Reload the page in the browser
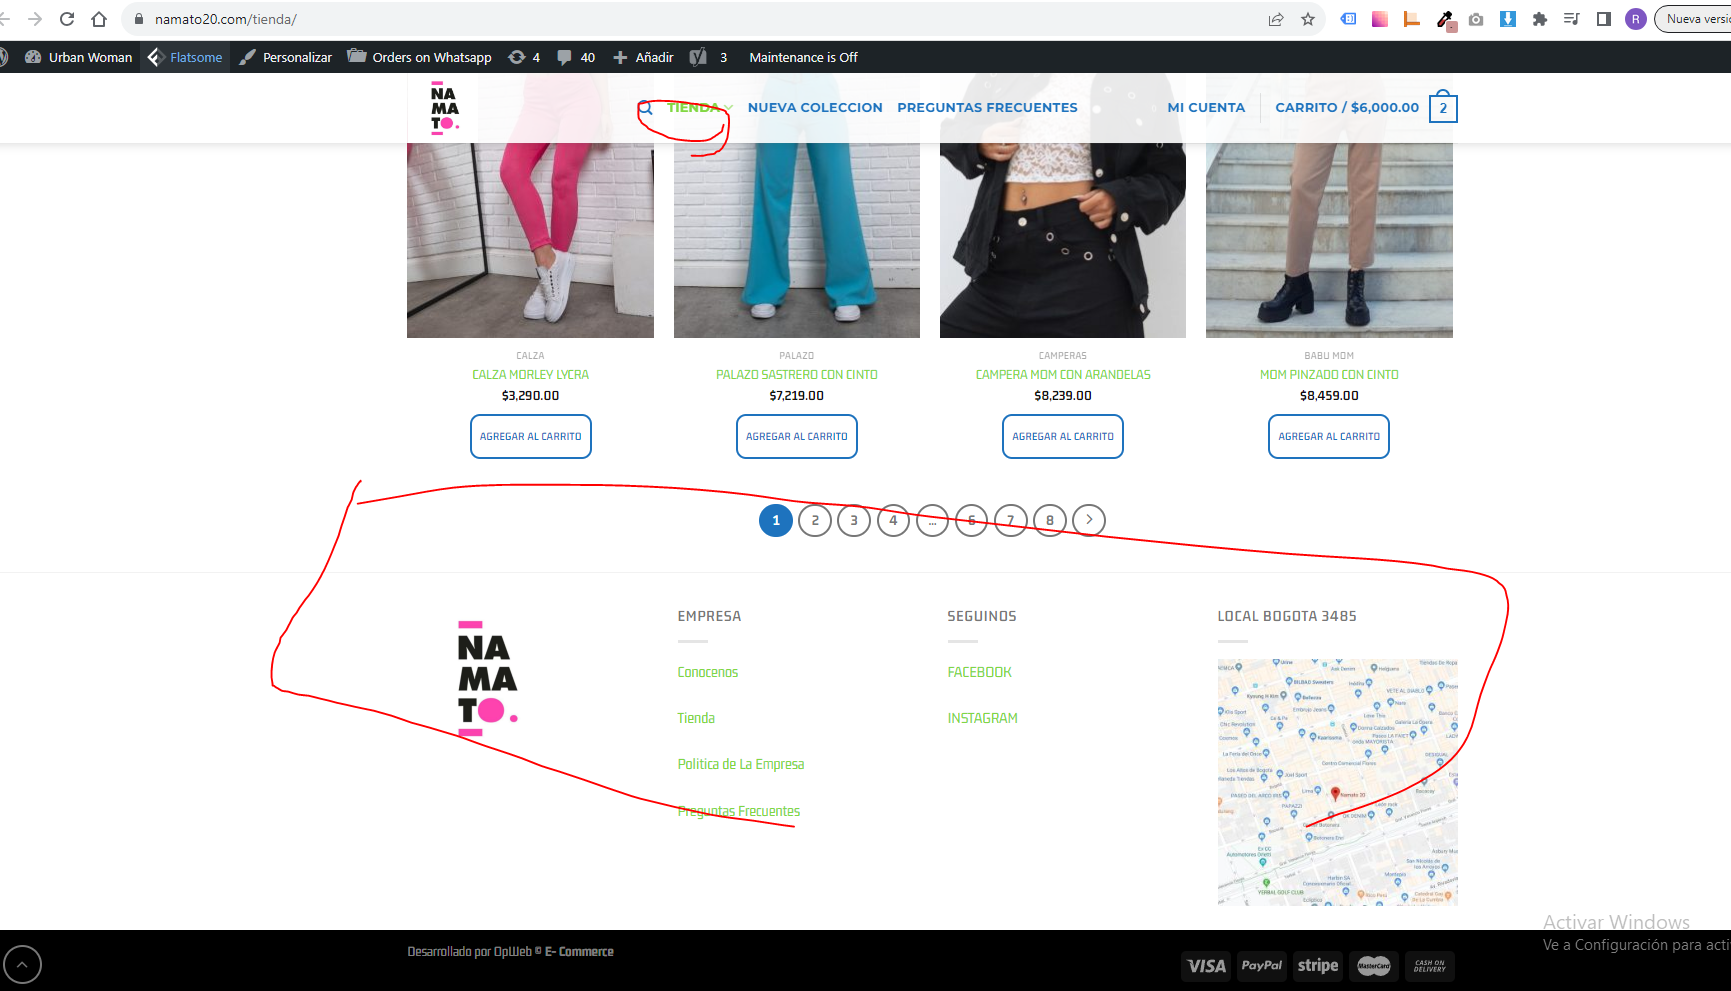This screenshot has height=991, width=1731. (x=67, y=19)
